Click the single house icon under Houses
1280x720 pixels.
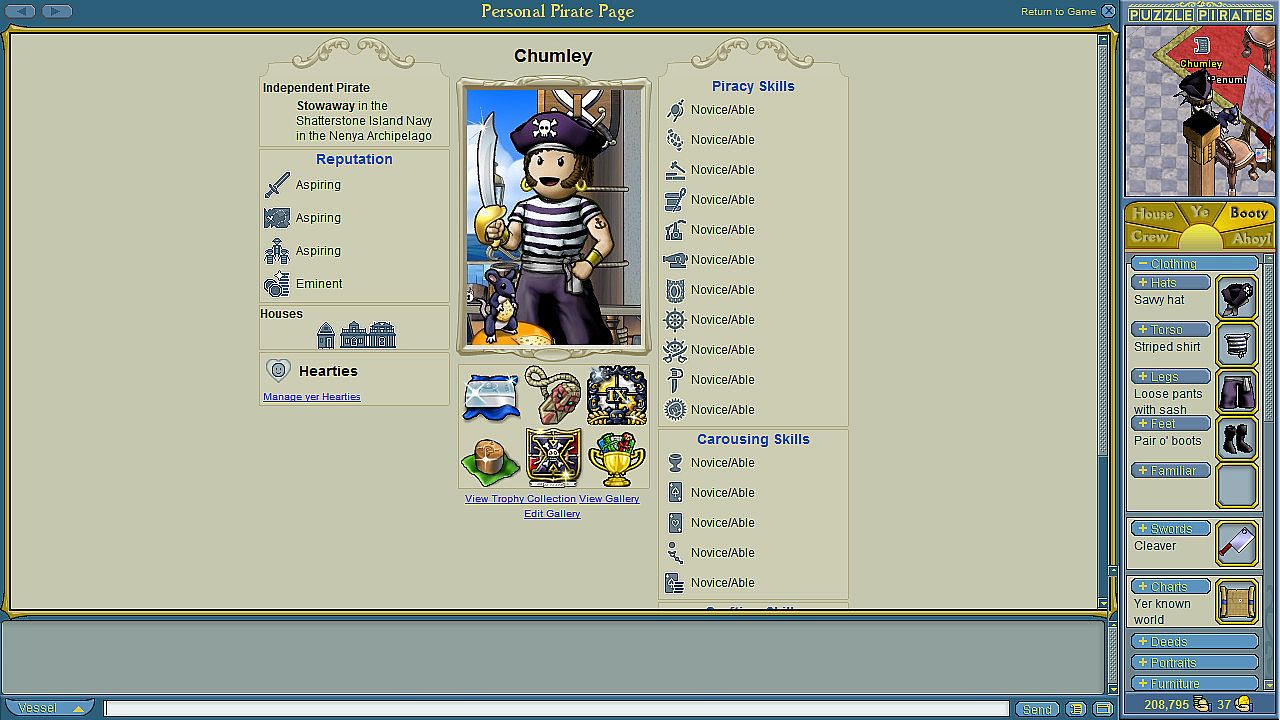[326, 335]
